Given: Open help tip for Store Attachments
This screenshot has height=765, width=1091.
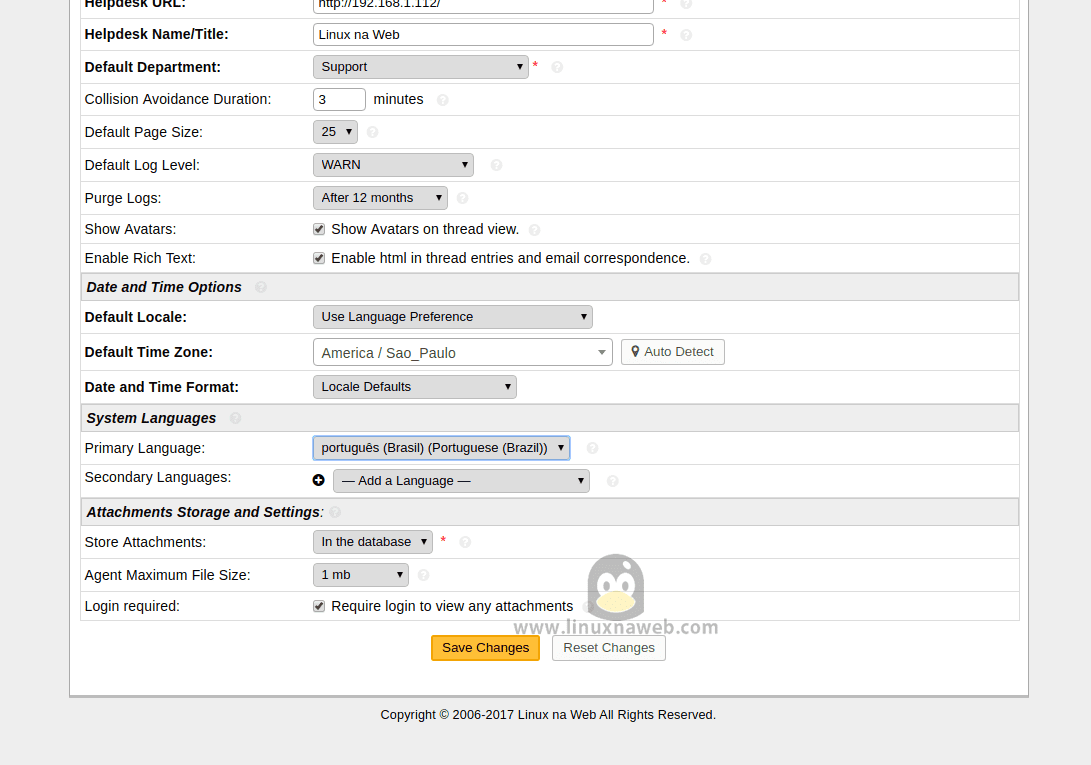Looking at the screenshot, I should (x=465, y=542).
